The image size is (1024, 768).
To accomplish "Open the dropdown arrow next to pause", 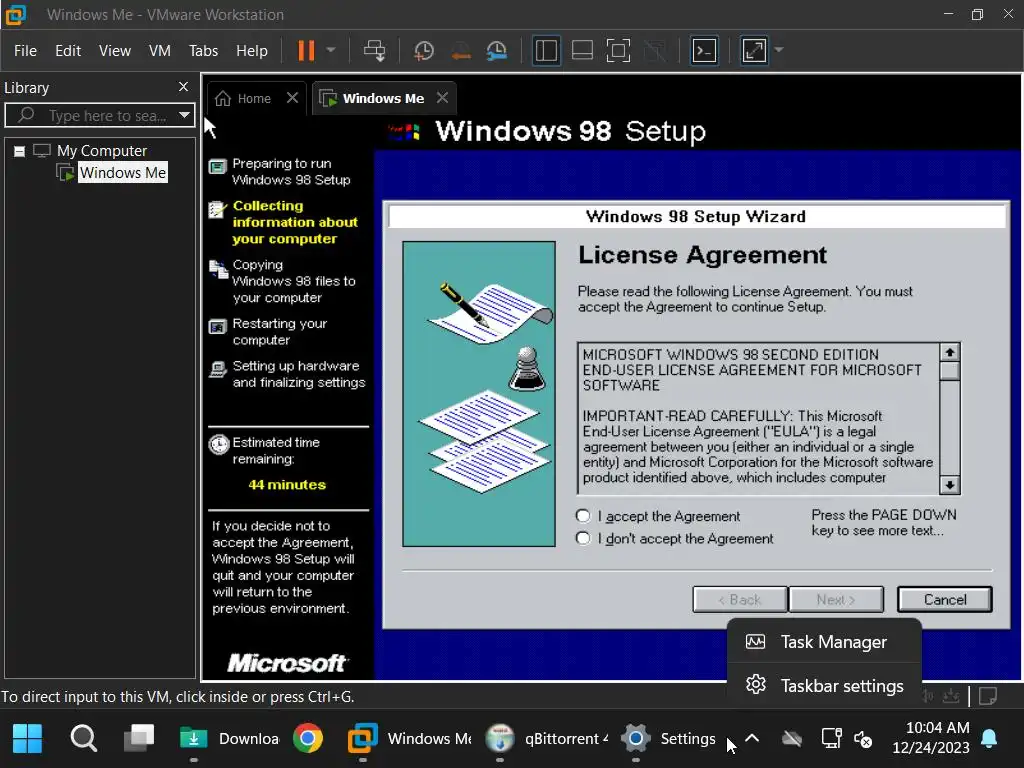I will pos(331,50).
